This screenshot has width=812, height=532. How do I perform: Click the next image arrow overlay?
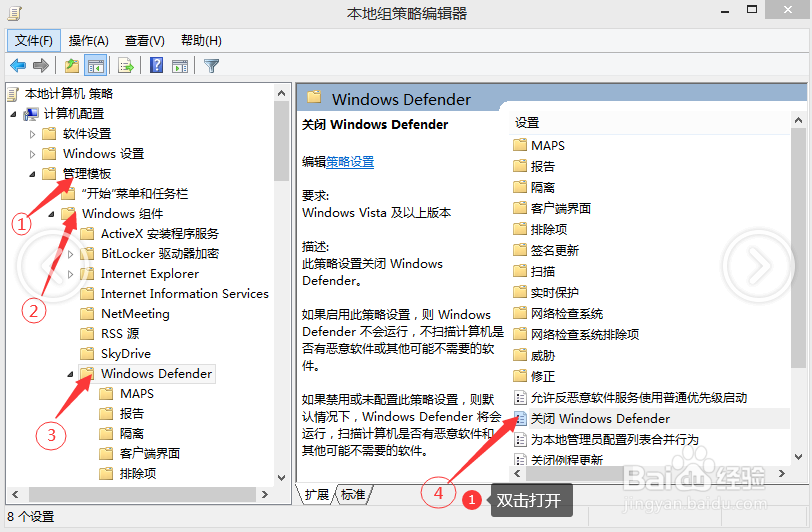[x=759, y=266]
